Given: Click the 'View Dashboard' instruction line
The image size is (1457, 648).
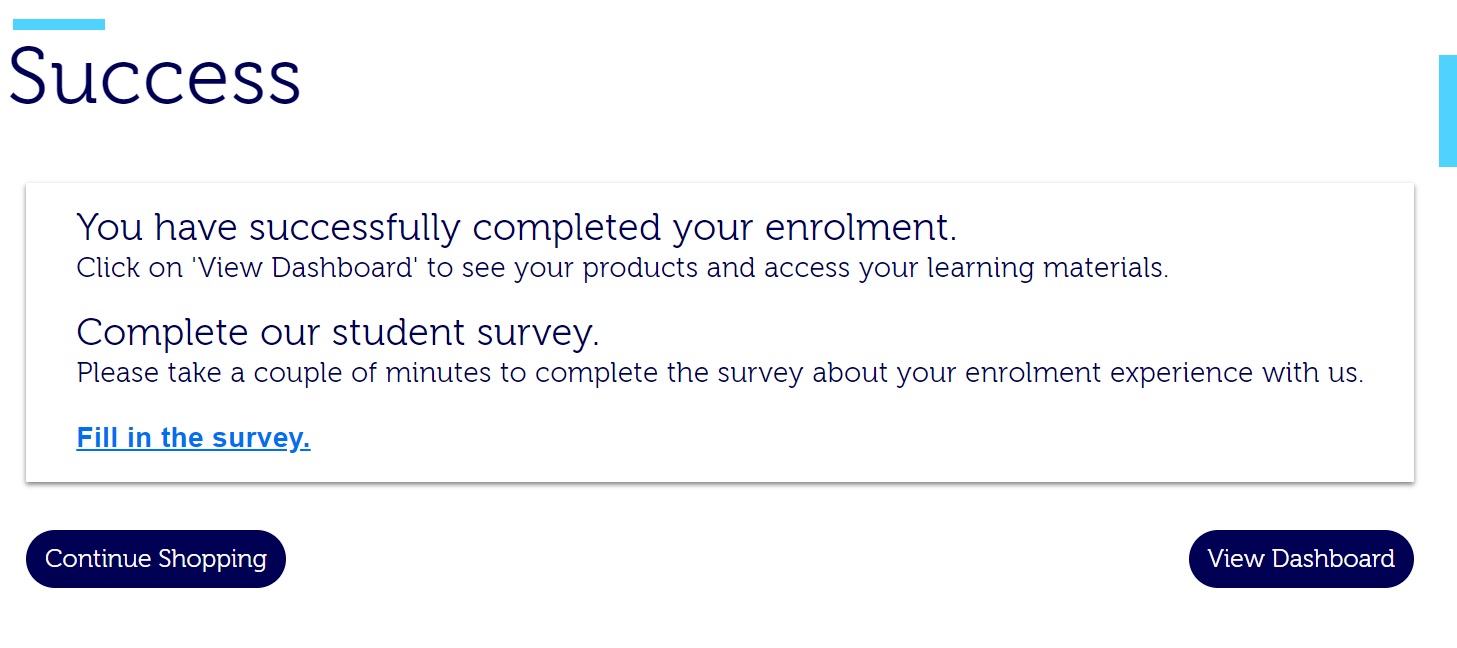Looking at the screenshot, I should coord(622,267).
